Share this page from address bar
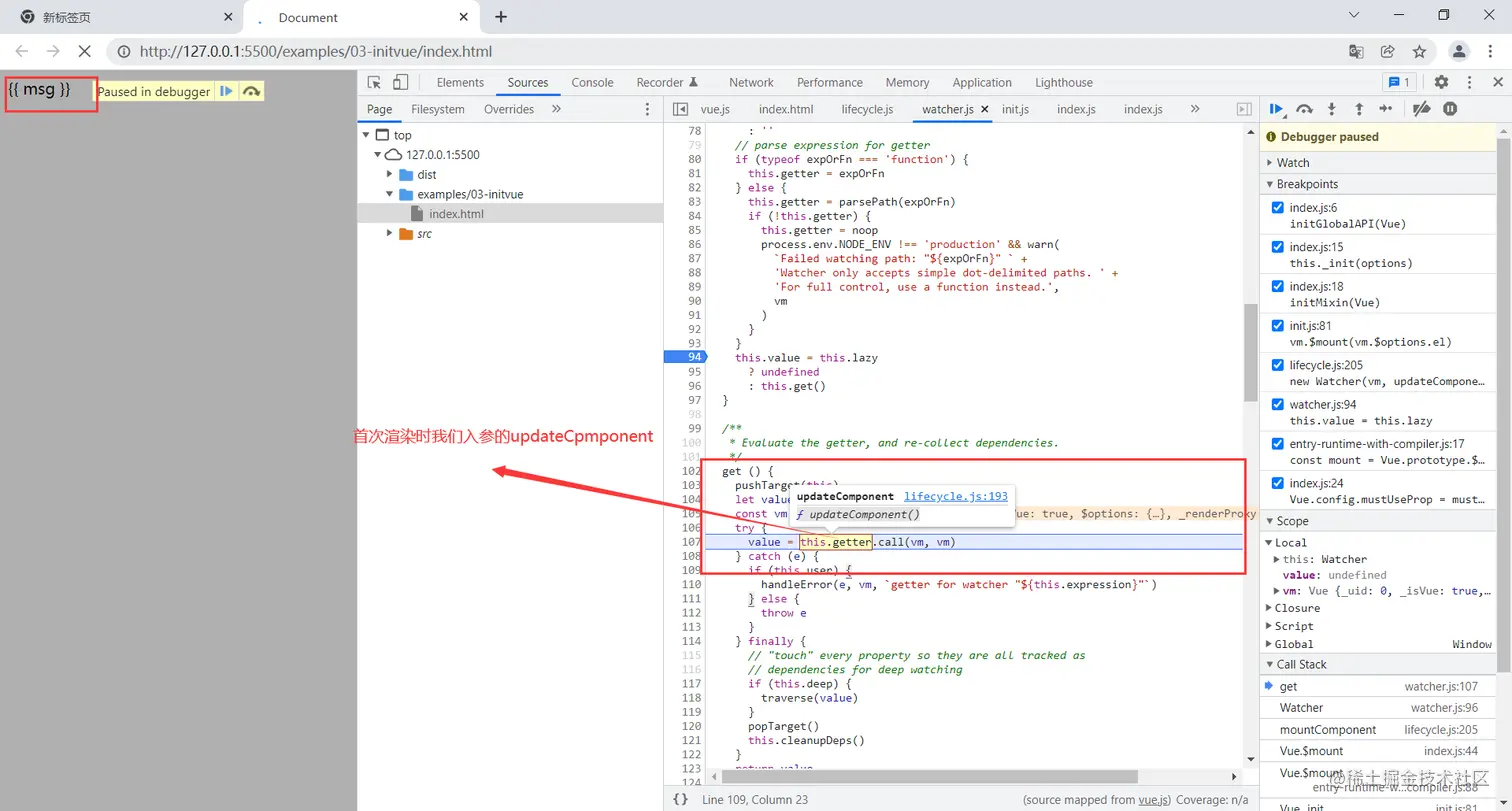The width and height of the screenshot is (1512, 811). click(x=1388, y=51)
